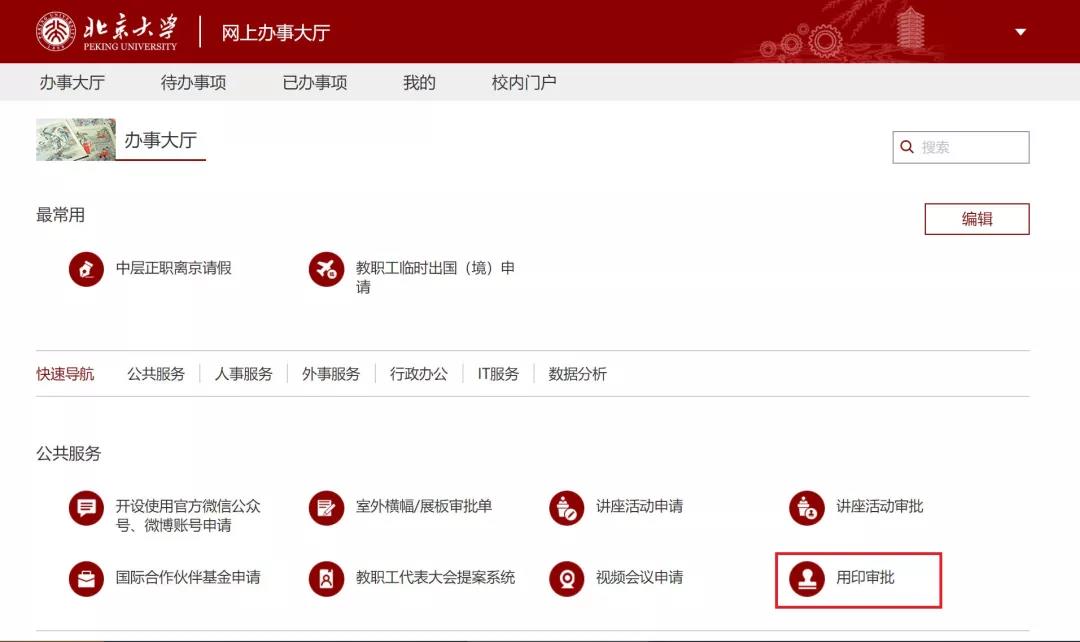1080x642 pixels.
Task: Click the 讲座活动审批 icon
Action: [806, 508]
